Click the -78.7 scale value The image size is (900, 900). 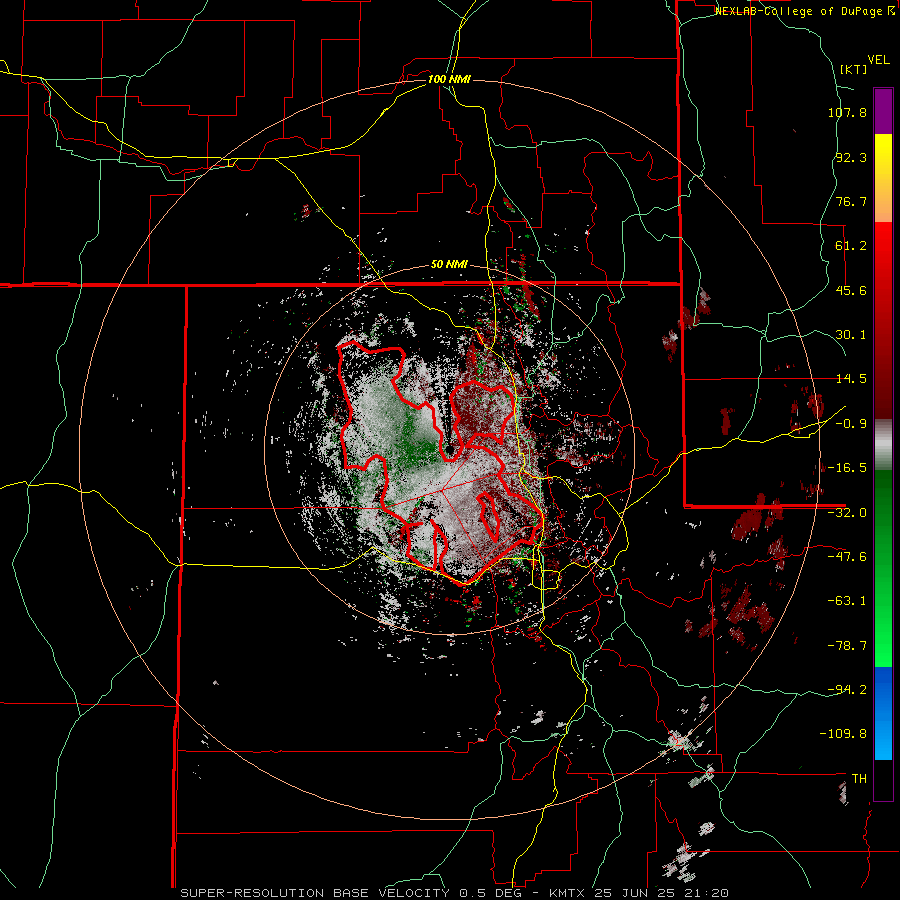click(847, 646)
